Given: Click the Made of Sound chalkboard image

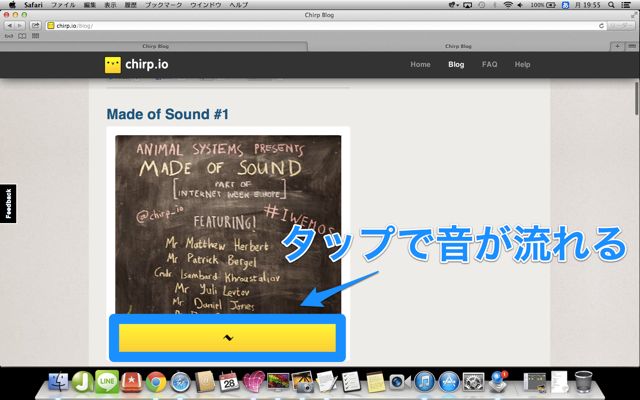Looking at the screenshot, I should 228,224.
